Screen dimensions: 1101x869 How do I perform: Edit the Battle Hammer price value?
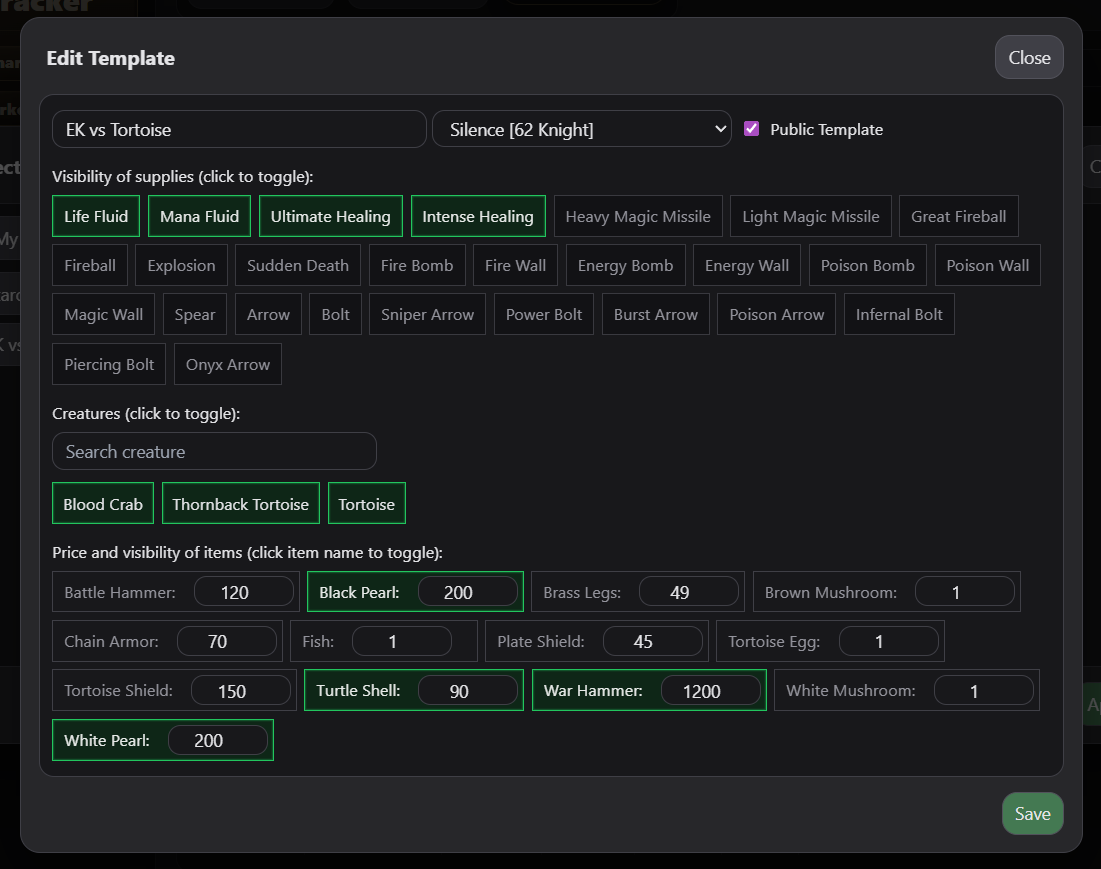click(x=244, y=592)
